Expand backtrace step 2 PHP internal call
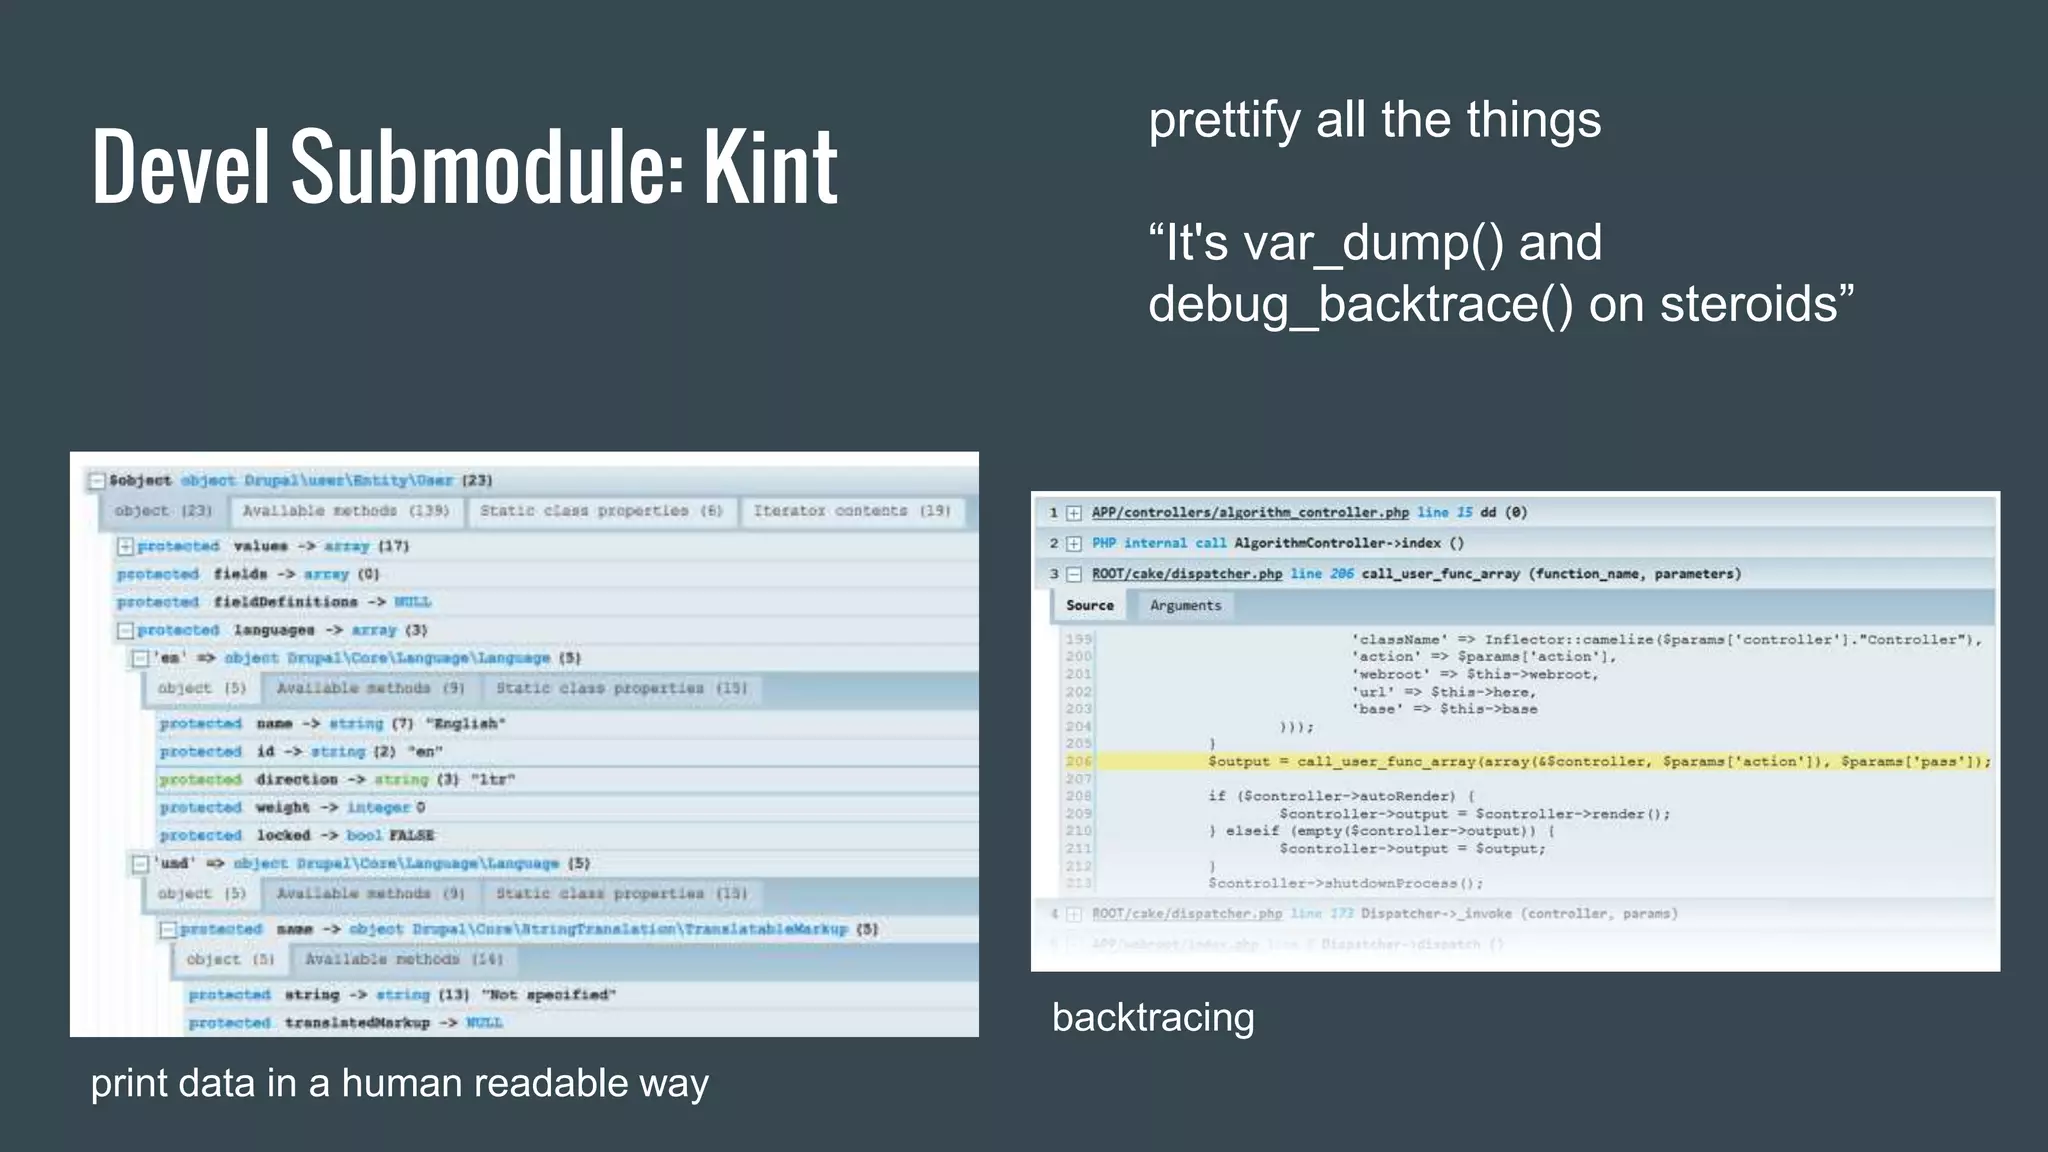This screenshot has width=2048, height=1152. point(1074,543)
